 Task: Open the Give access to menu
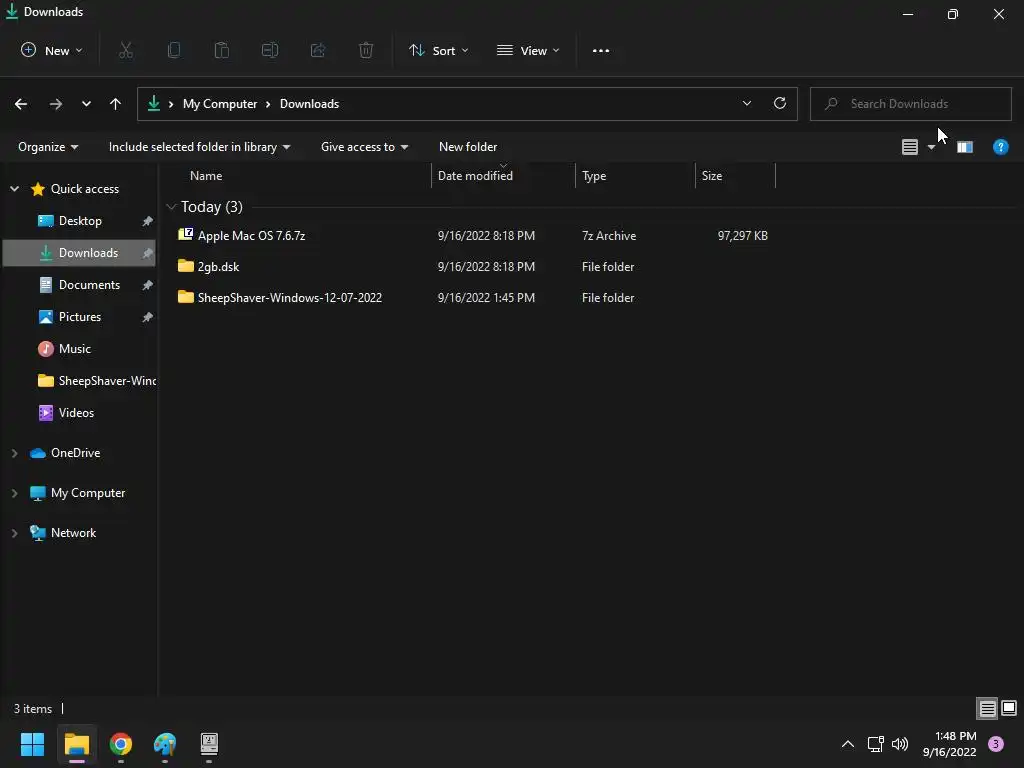[364, 147]
